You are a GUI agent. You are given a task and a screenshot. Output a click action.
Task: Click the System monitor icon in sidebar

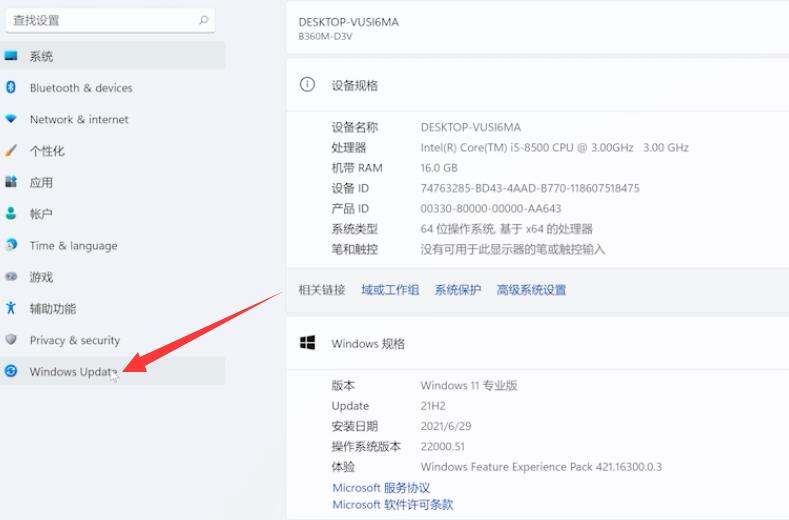(x=11, y=56)
